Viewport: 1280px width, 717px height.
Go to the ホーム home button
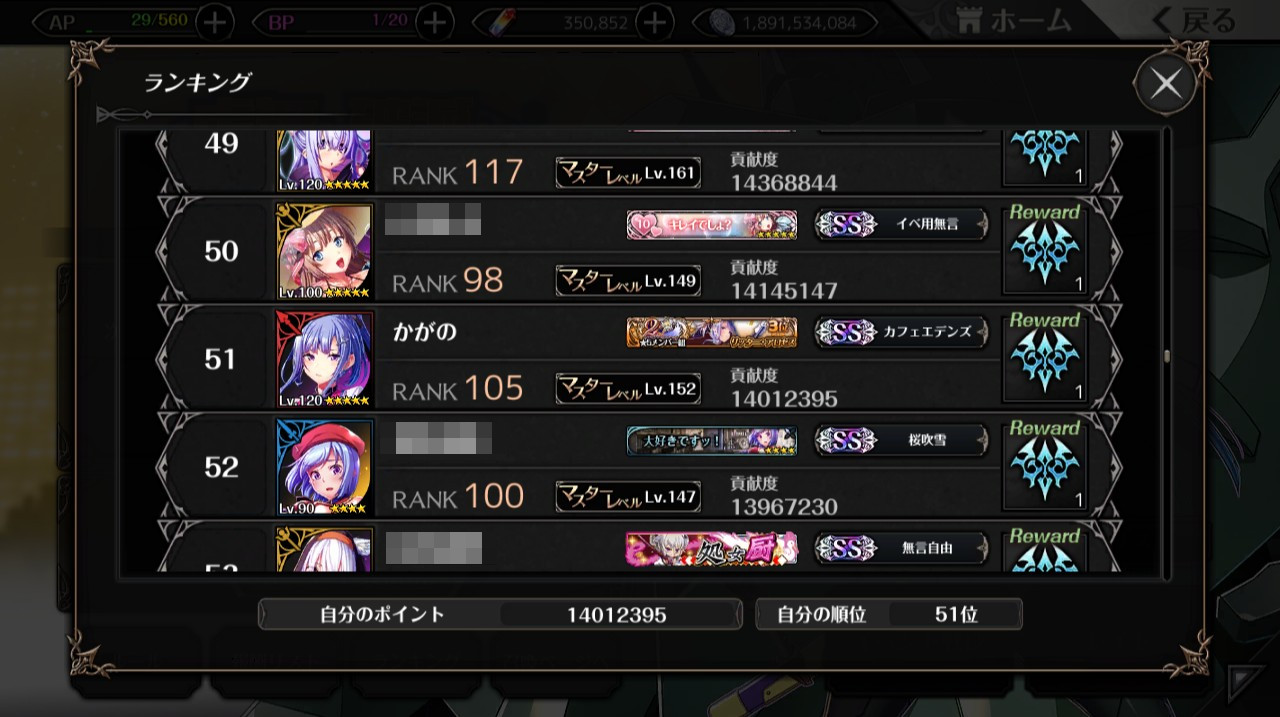pos(1013,20)
